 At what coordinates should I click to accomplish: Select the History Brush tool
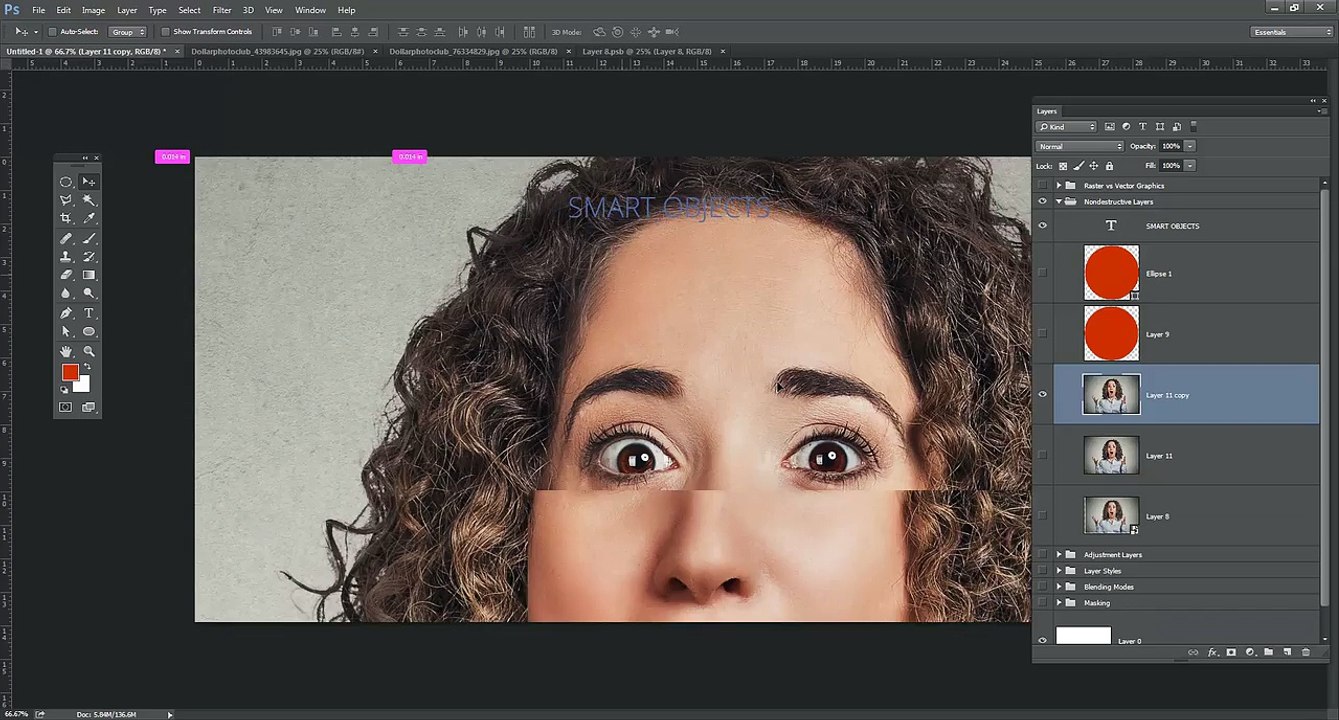point(89,257)
